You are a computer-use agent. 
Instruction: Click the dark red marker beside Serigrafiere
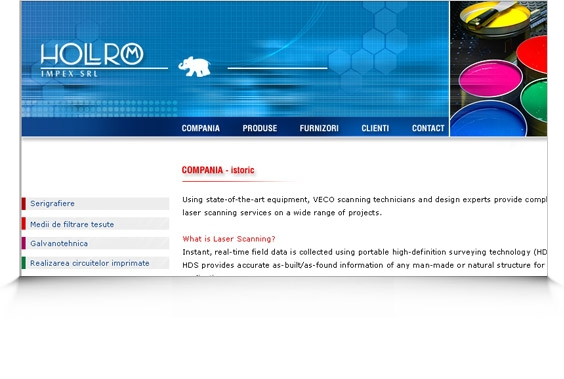pyautogui.click(x=24, y=204)
